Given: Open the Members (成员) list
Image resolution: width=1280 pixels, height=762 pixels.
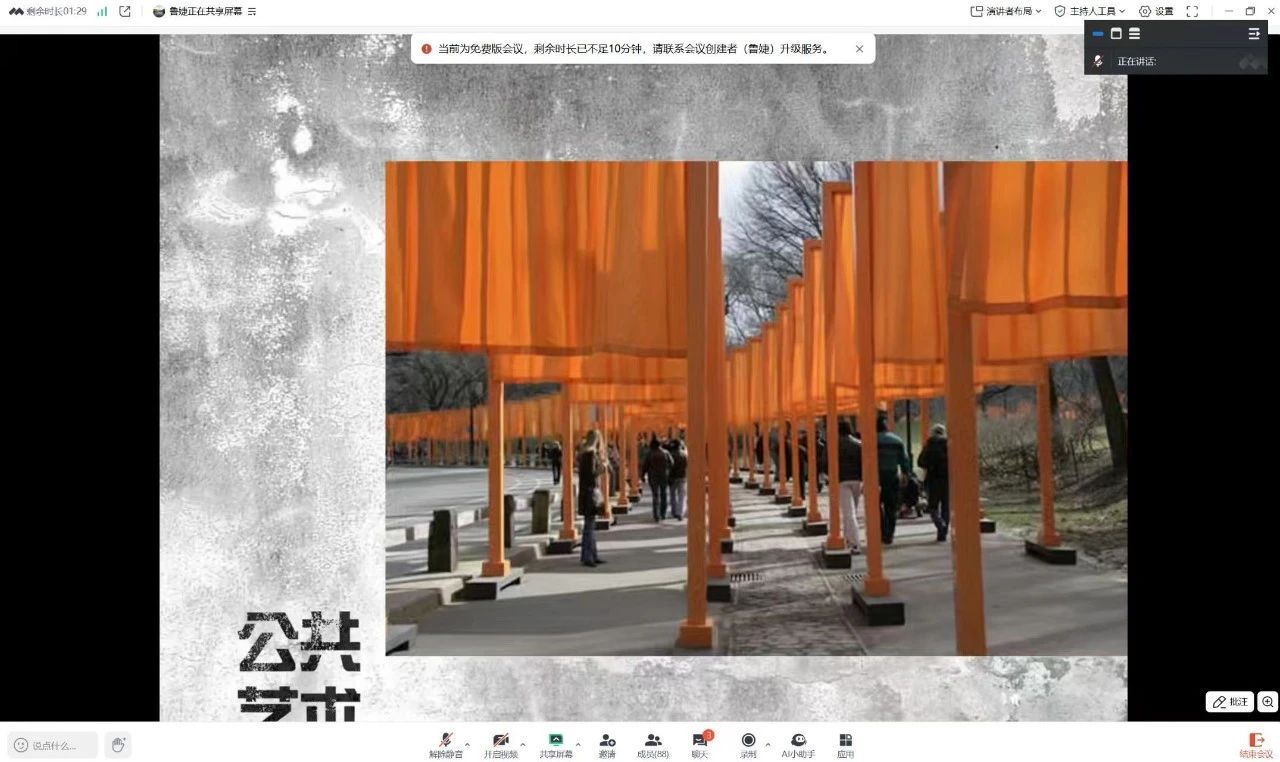Looking at the screenshot, I should pyautogui.click(x=652, y=744).
